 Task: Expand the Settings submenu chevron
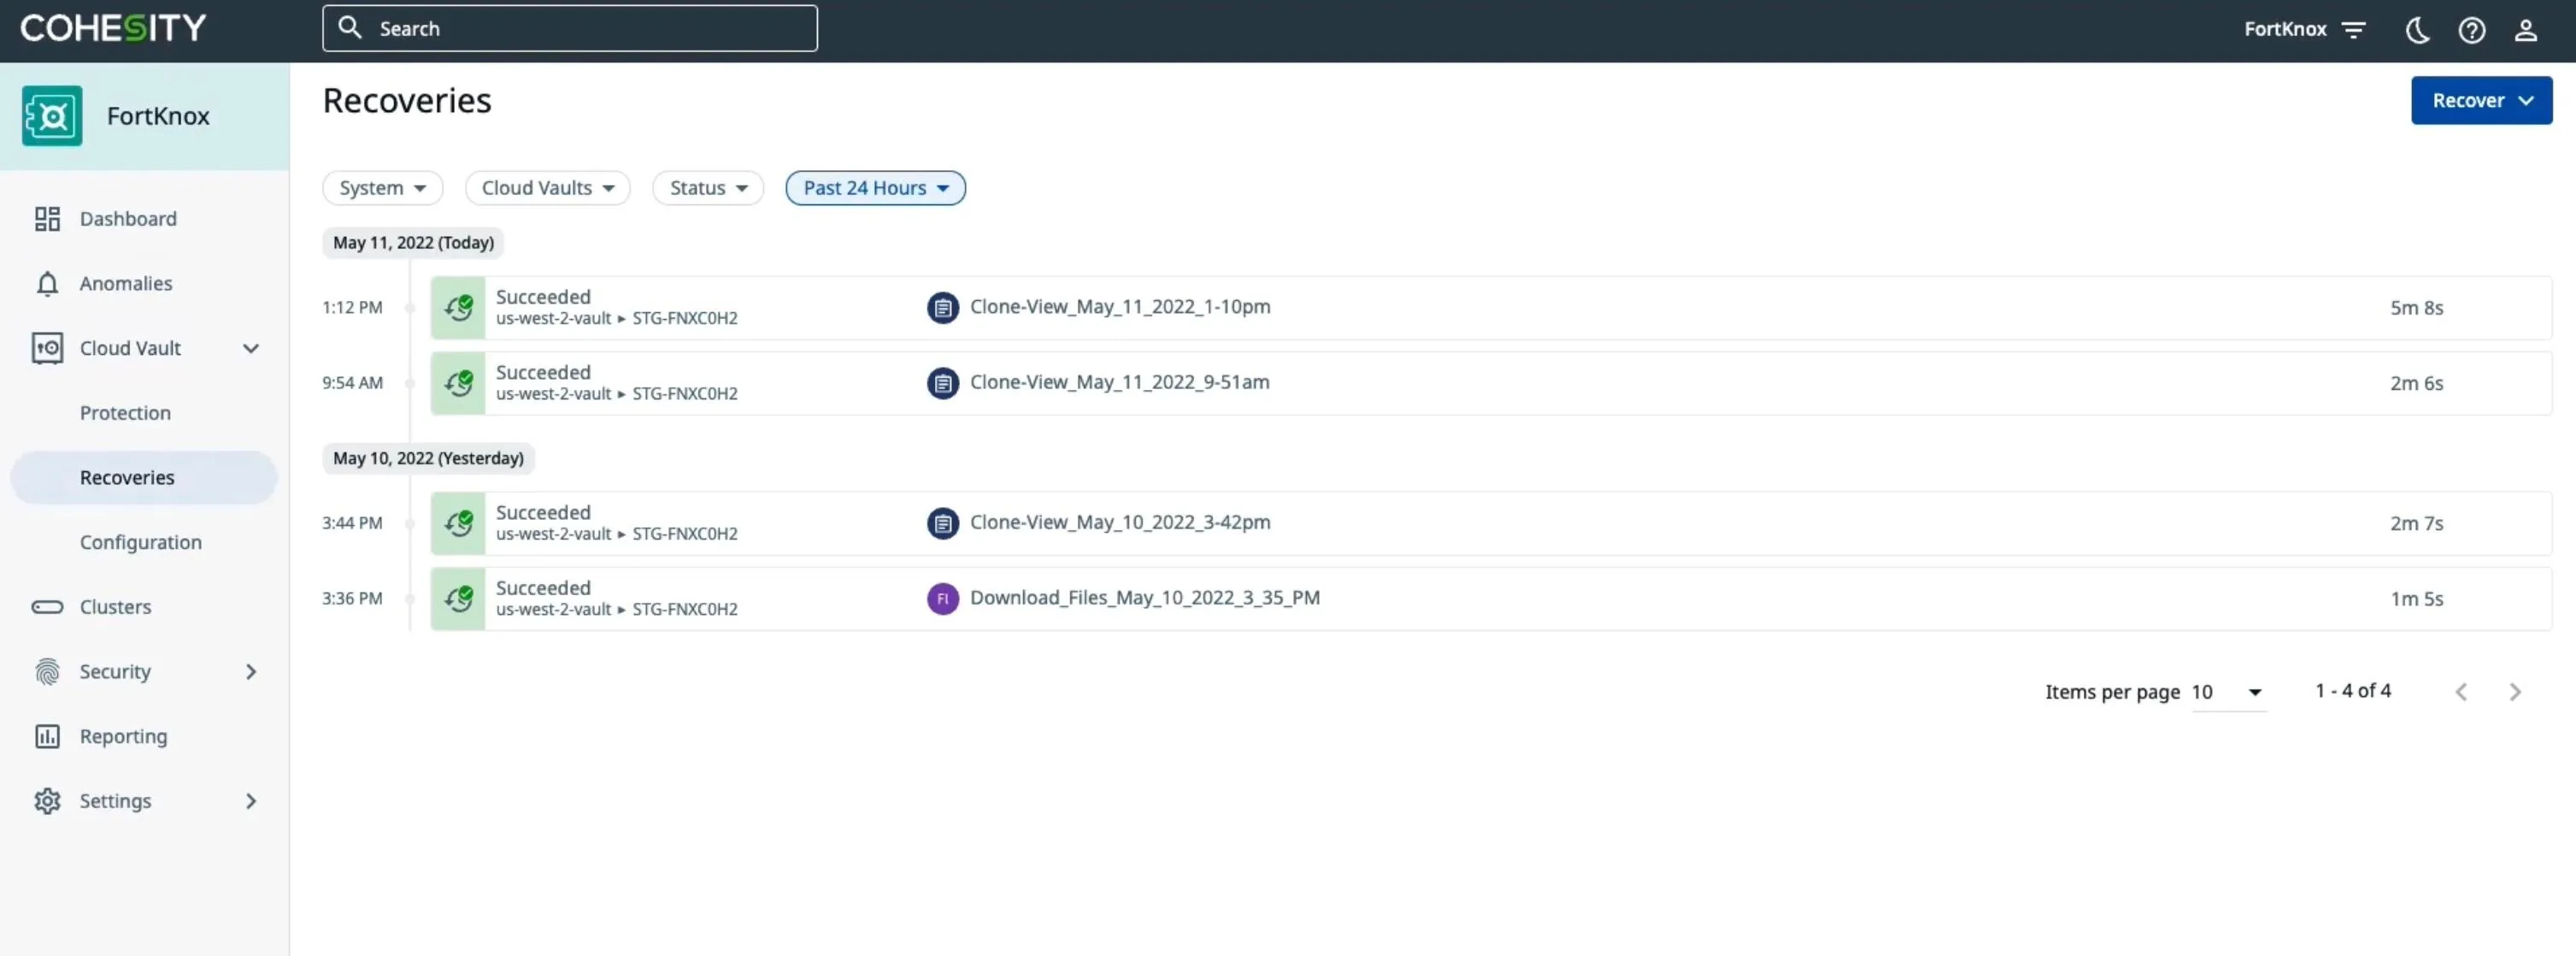point(251,801)
